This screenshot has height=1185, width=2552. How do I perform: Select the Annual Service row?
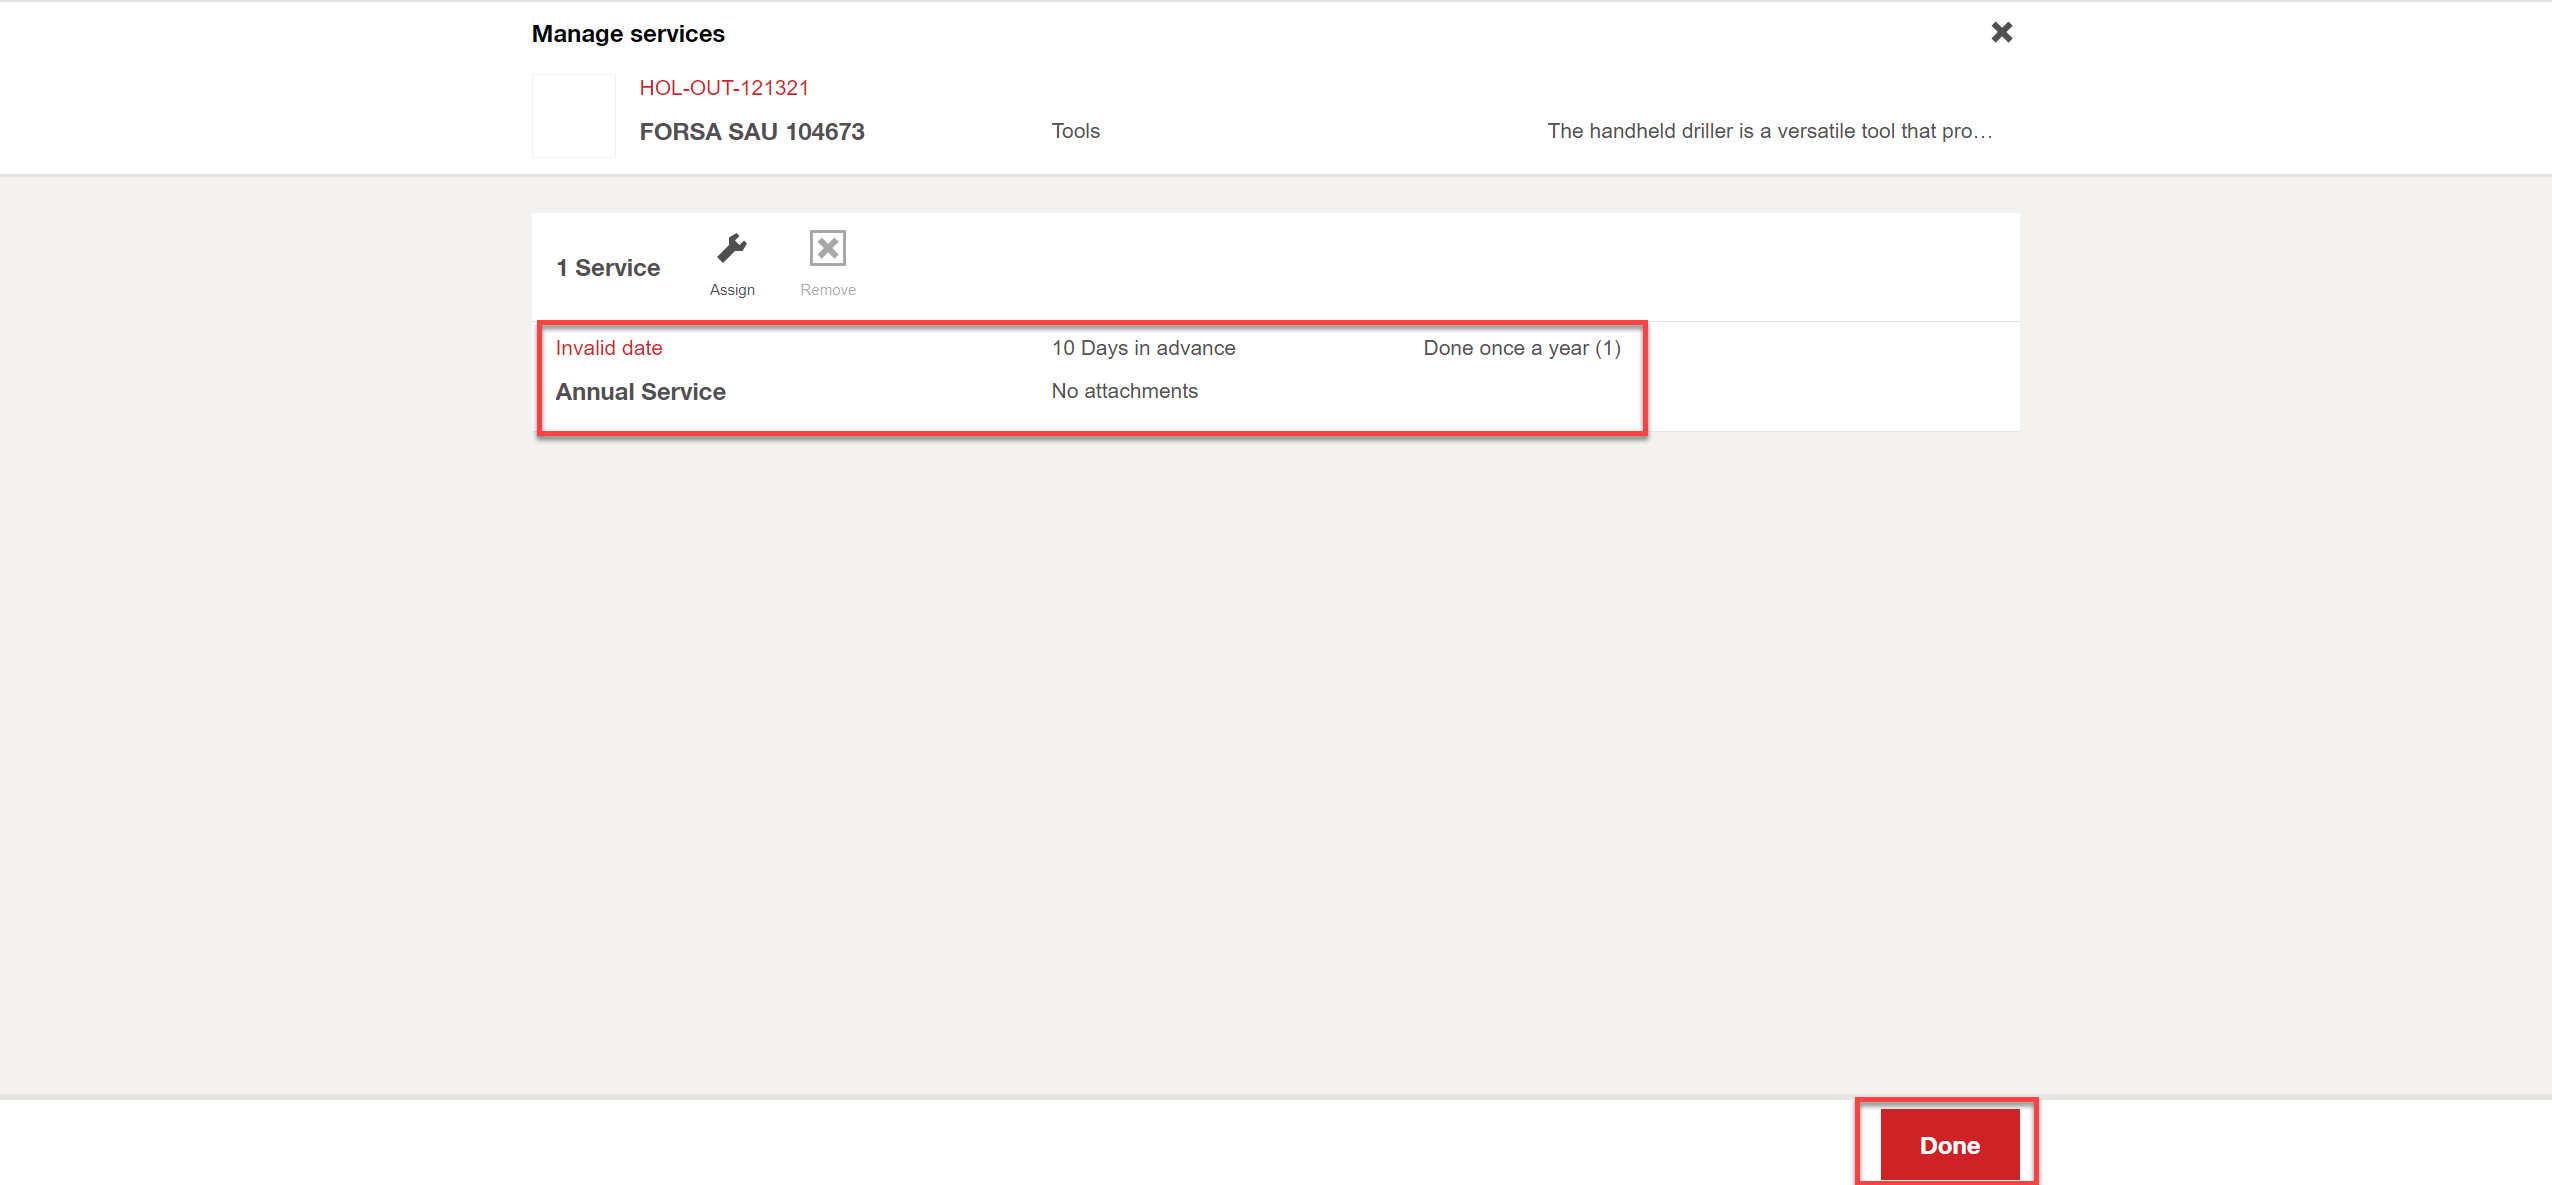click(x=1275, y=377)
